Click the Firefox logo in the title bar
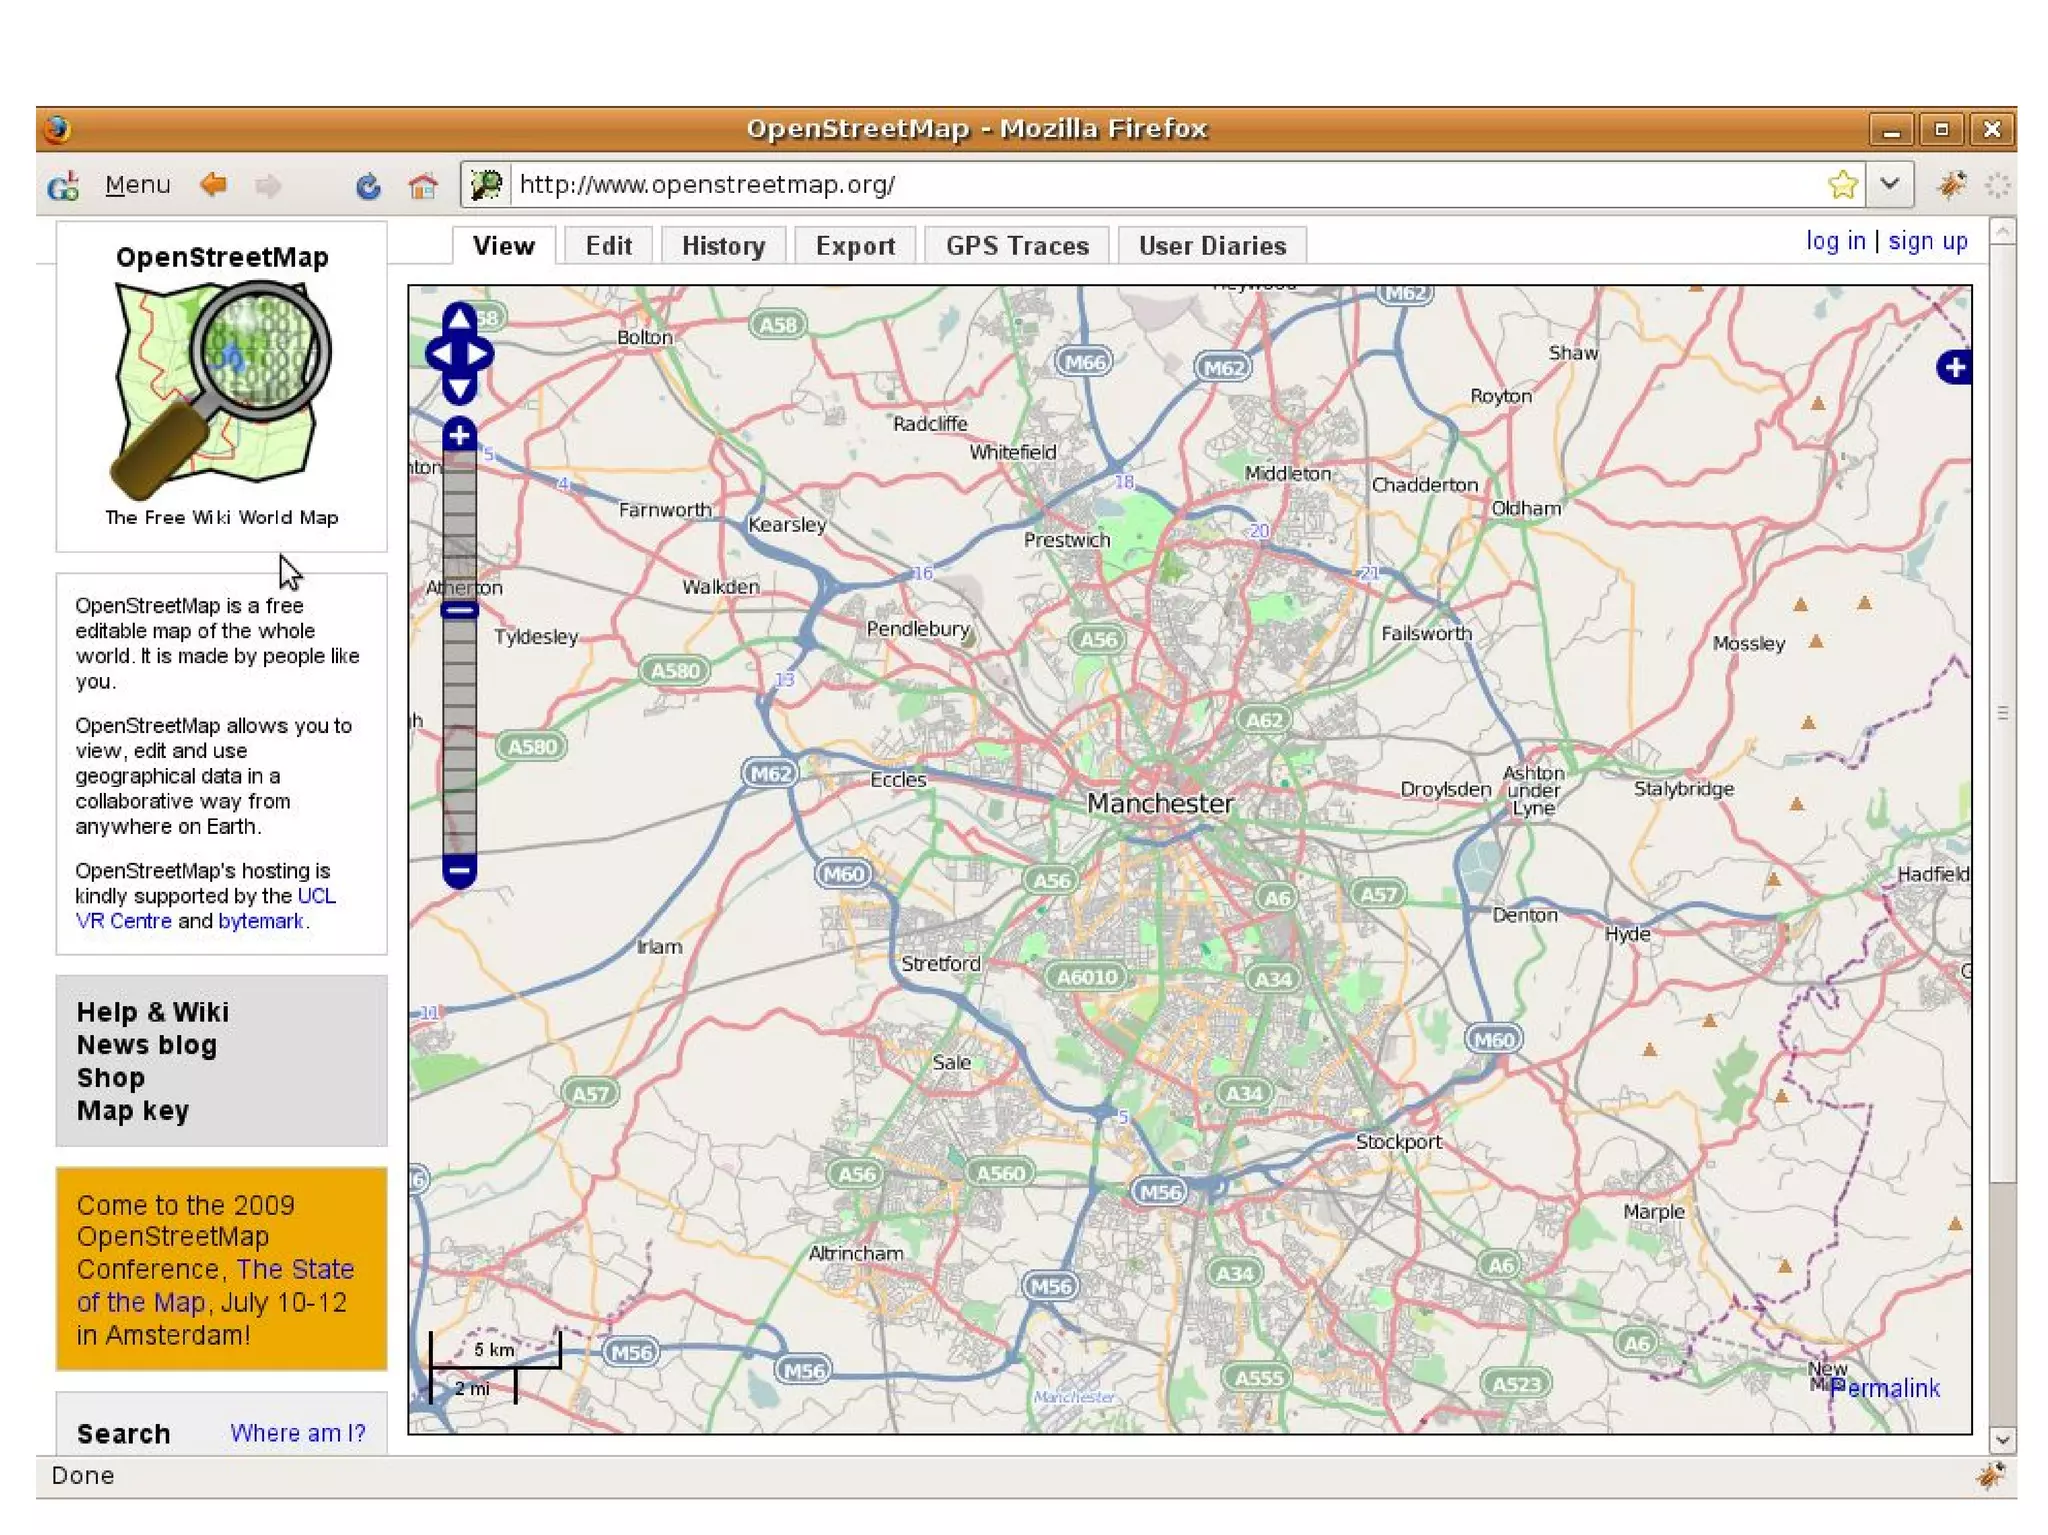Viewport: 2048px width, 1535px height. pyautogui.click(x=58, y=129)
